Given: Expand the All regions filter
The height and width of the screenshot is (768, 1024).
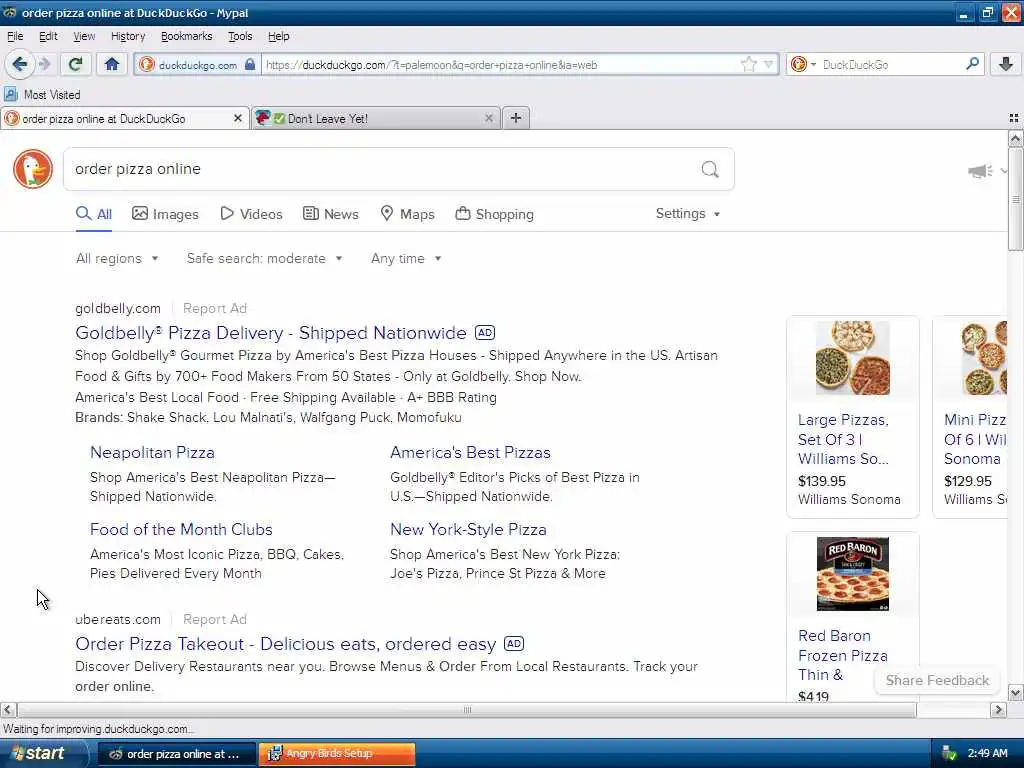Looking at the screenshot, I should 117,259.
